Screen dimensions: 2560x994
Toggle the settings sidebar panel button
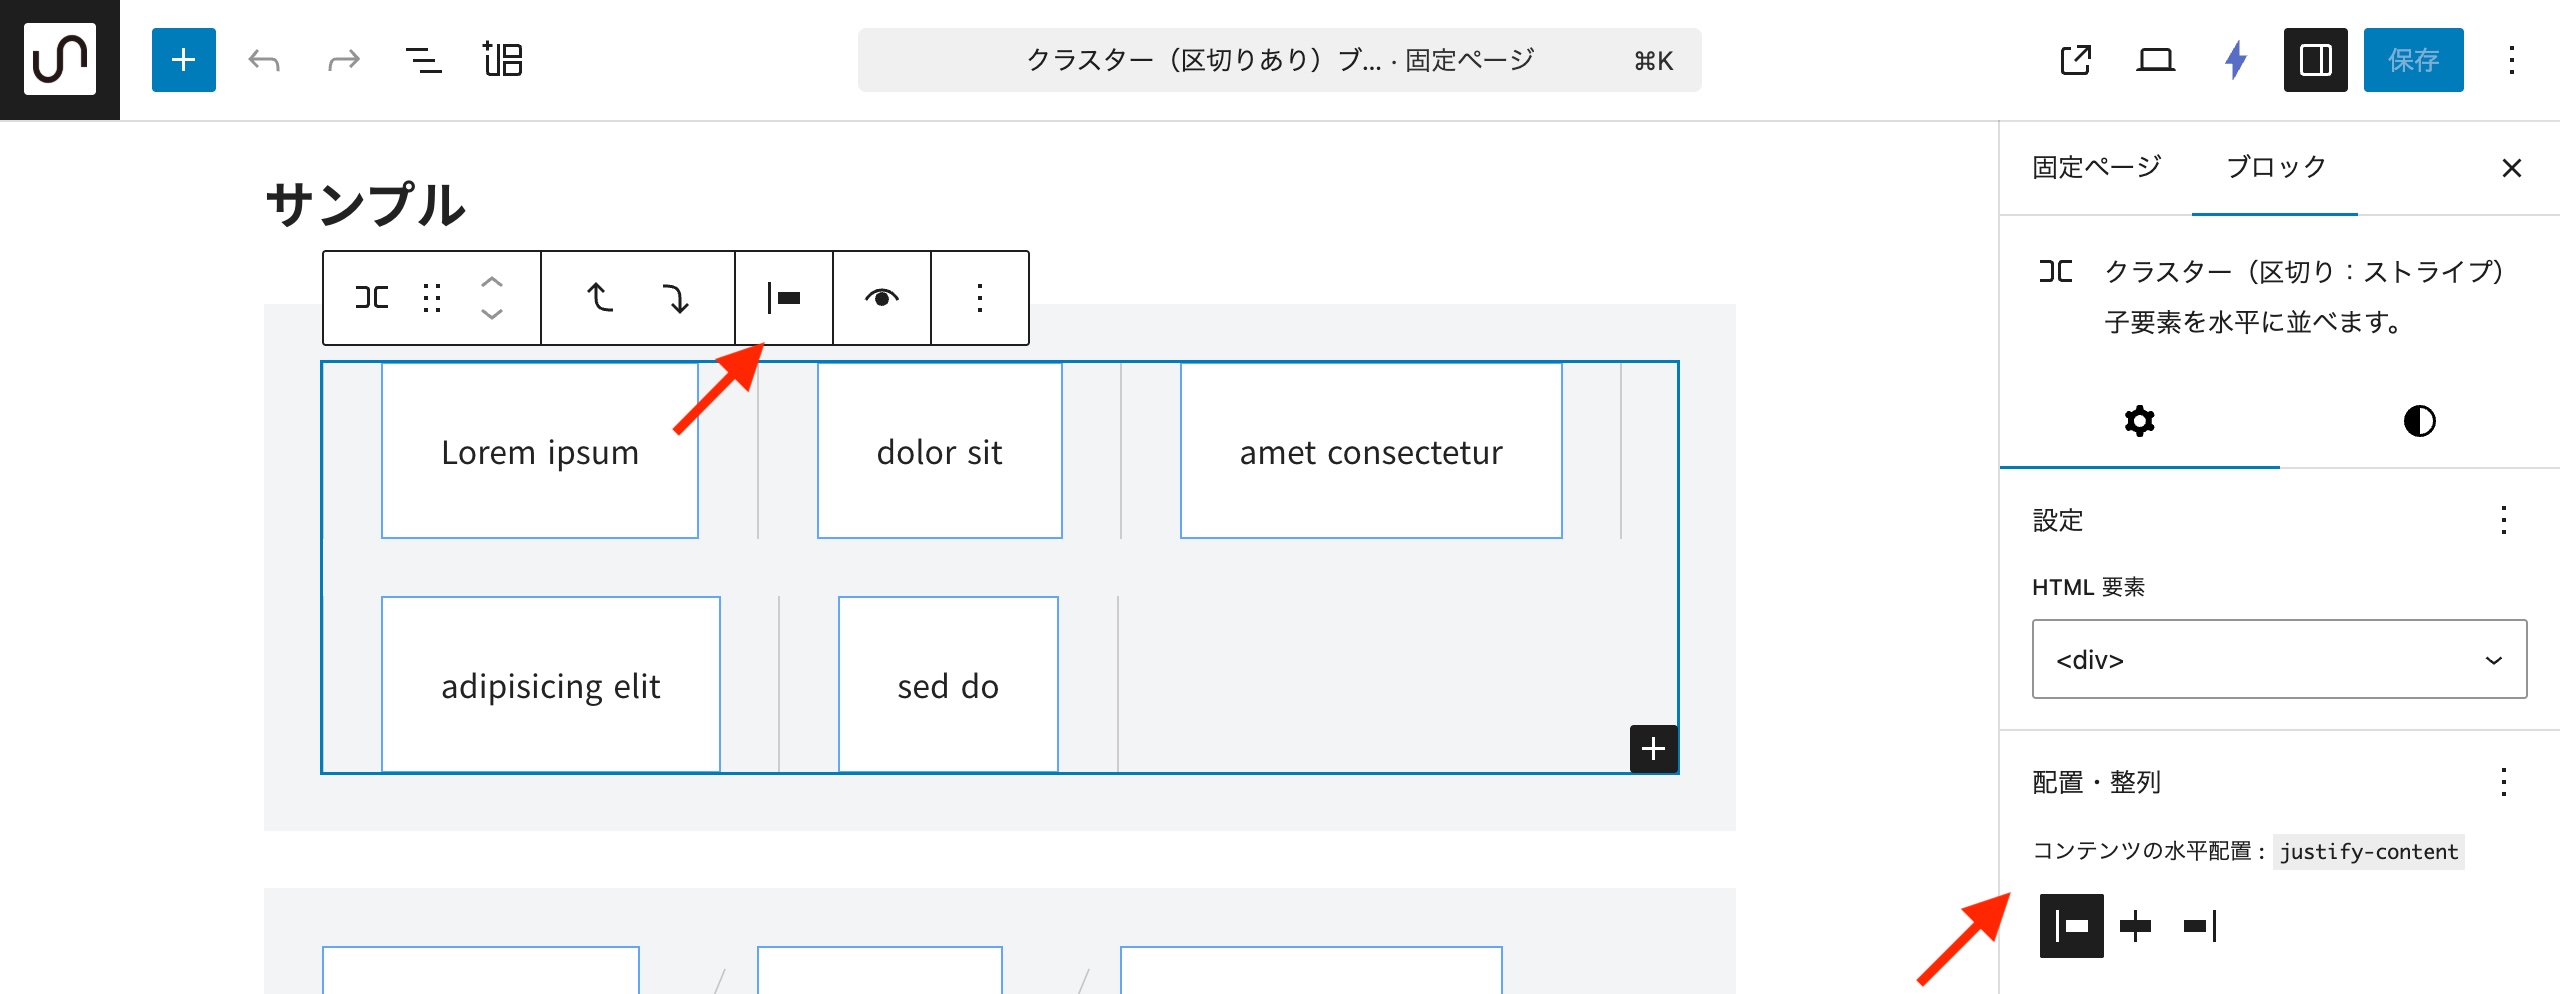coord(2315,60)
